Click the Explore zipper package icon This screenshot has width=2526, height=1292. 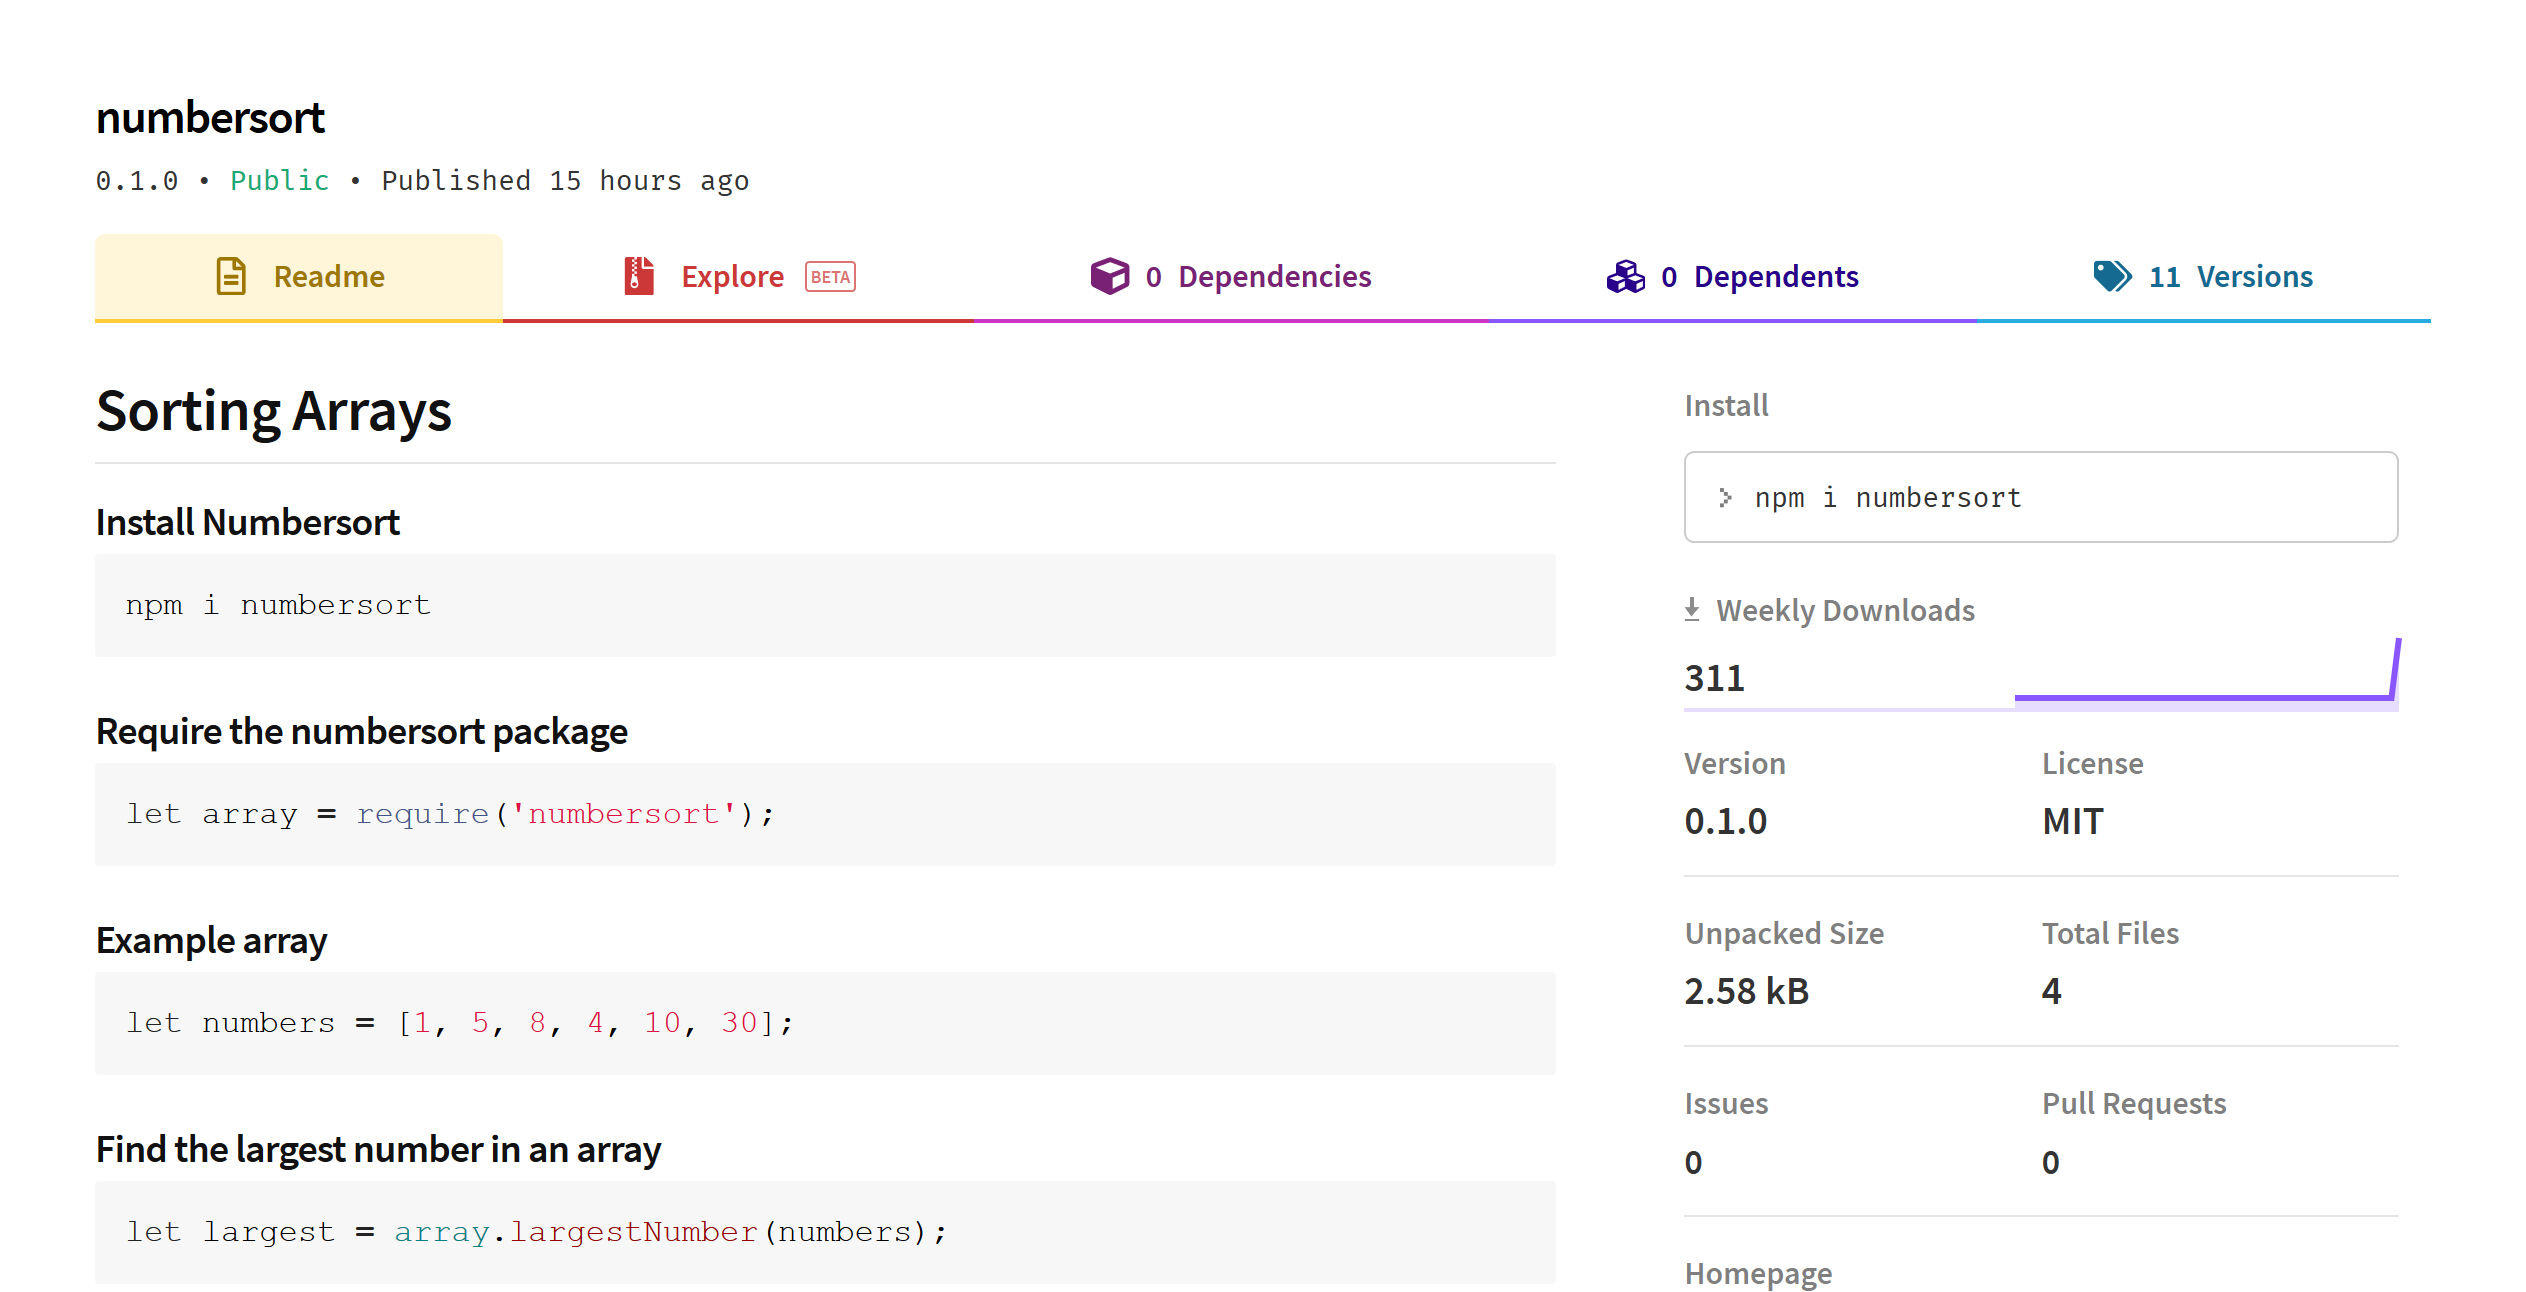(x=639, y=276)
